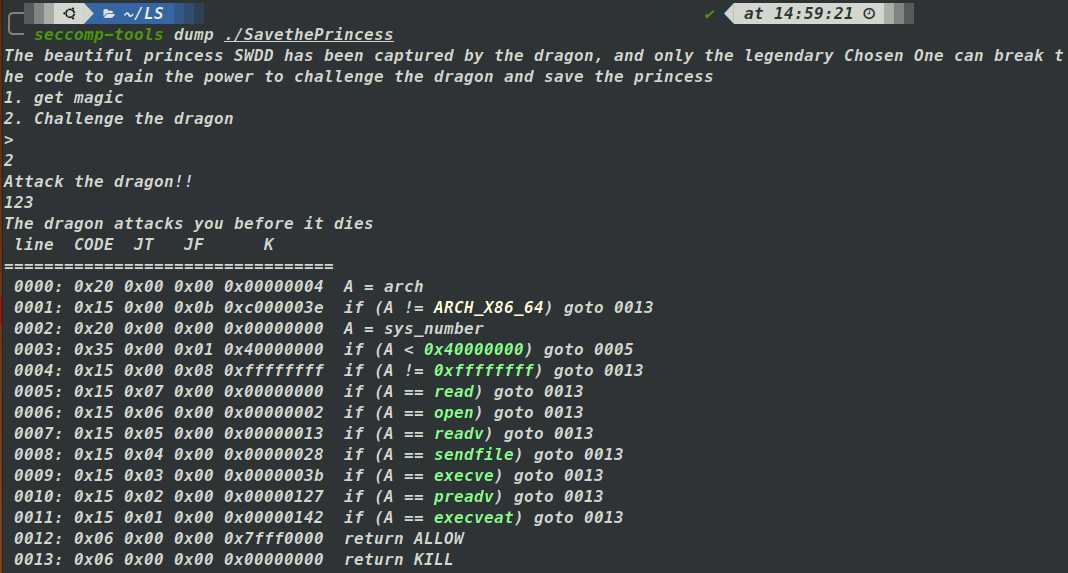Click the '1. get magic' menu option
1068x573 pixels.
click(x=64, y=97)
